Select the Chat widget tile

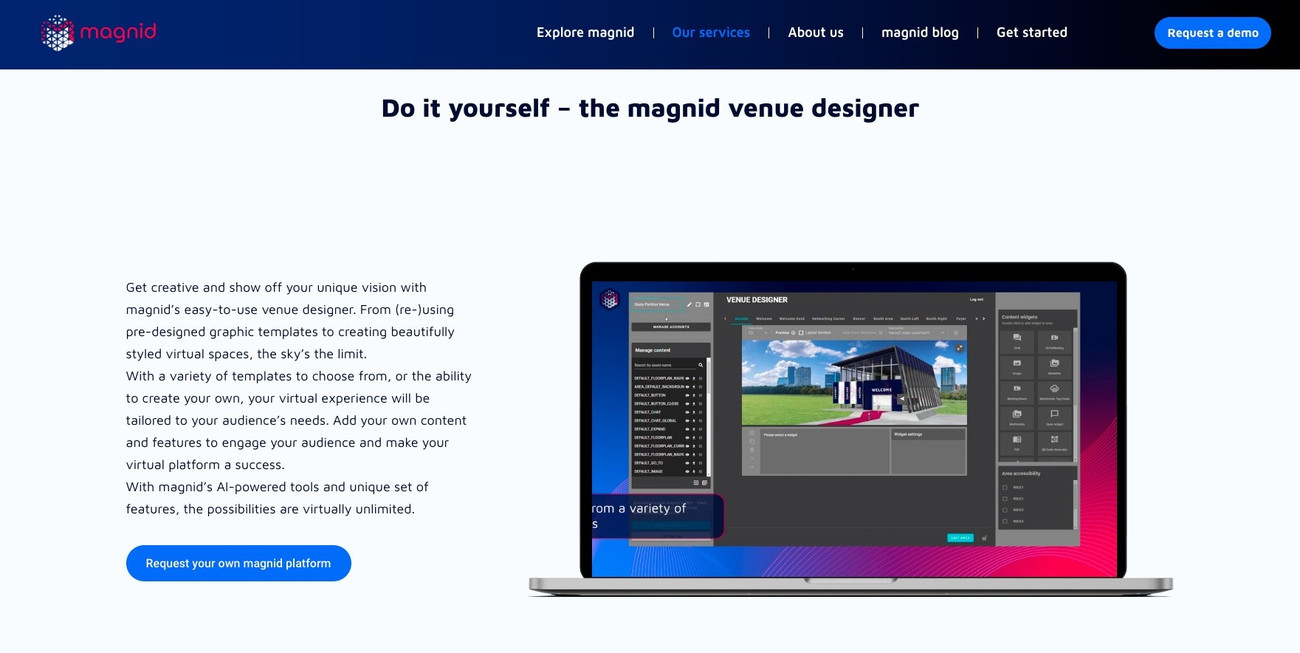click(1017, 341)
